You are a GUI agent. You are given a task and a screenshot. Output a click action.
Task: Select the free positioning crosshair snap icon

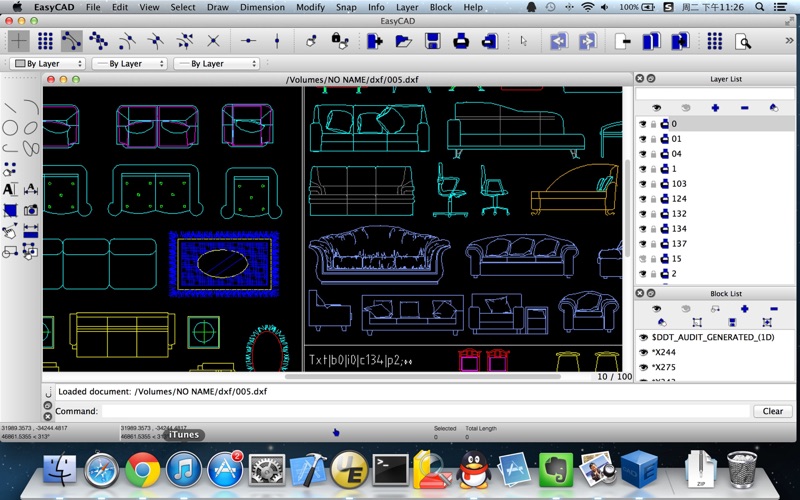point(19,41)
